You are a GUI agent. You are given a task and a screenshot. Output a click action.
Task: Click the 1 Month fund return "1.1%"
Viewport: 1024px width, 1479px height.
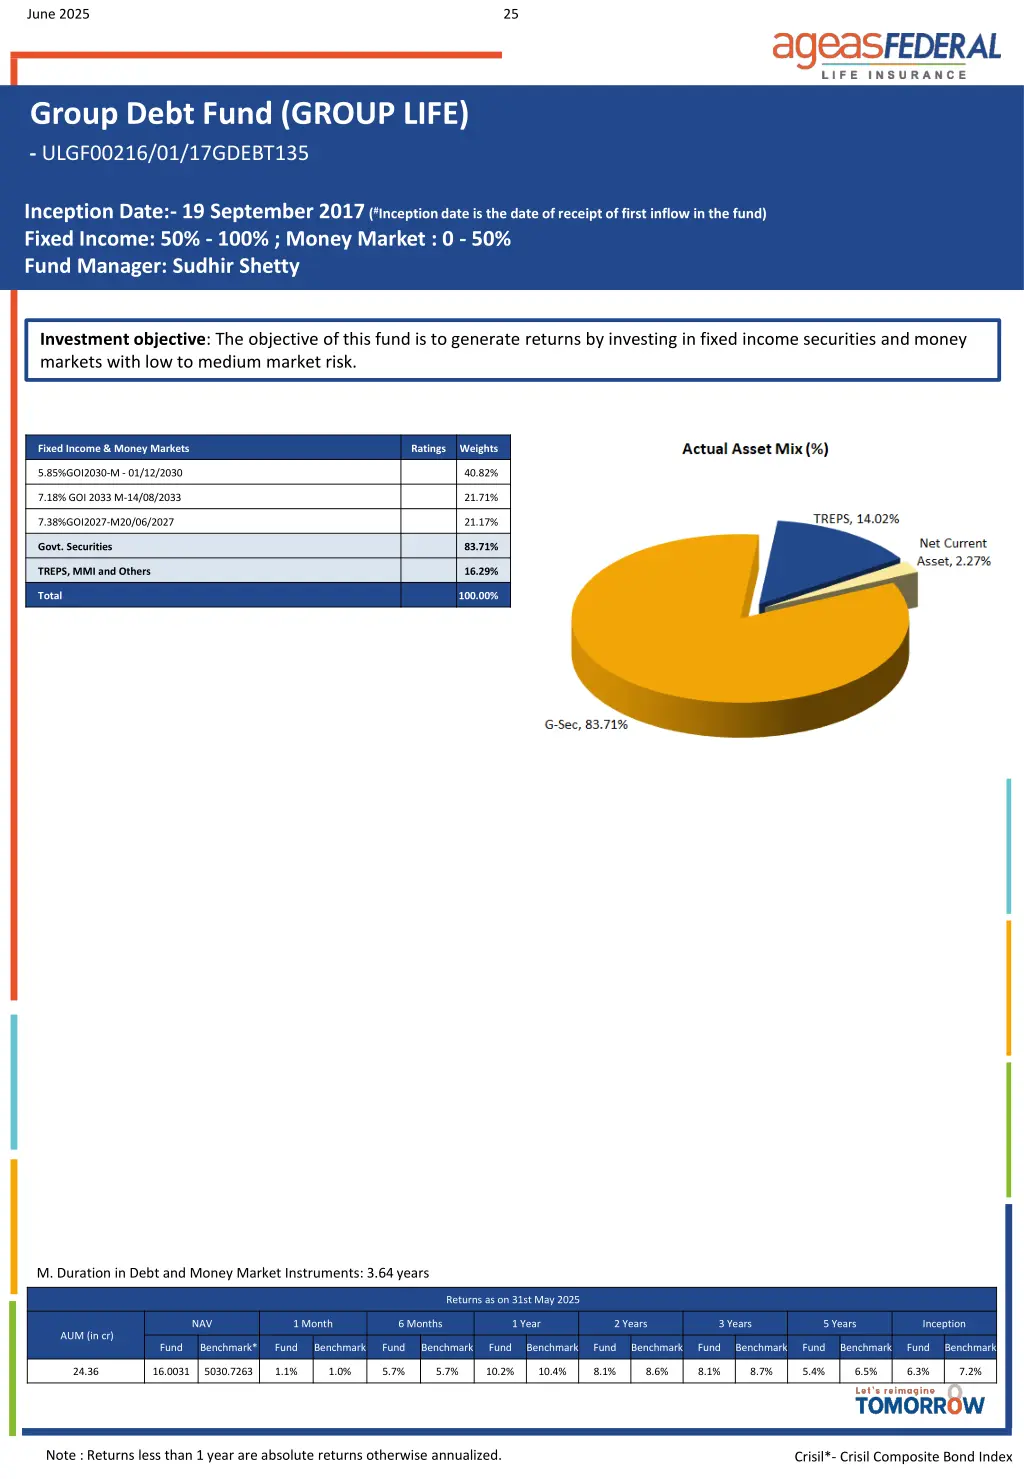pyautogui.click(x=286, y=1372)
